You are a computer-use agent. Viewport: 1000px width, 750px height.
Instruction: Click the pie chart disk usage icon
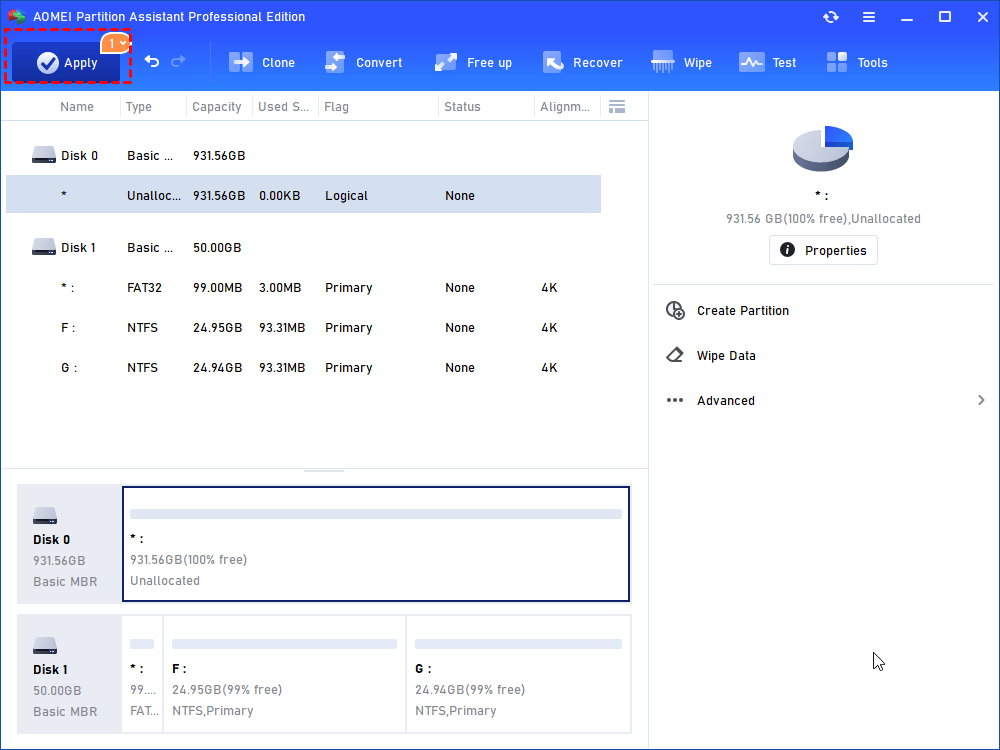(x=823, y=149)
